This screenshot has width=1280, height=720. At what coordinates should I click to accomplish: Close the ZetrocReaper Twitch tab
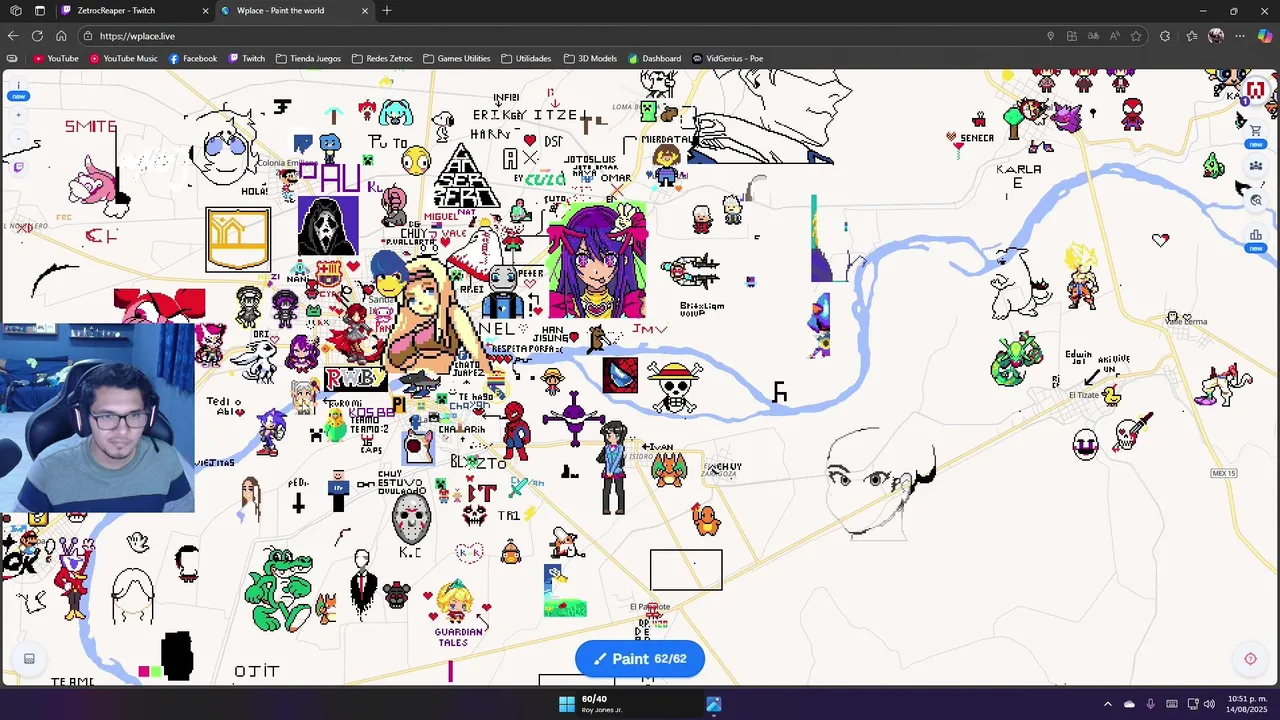(x=206, y=11)
